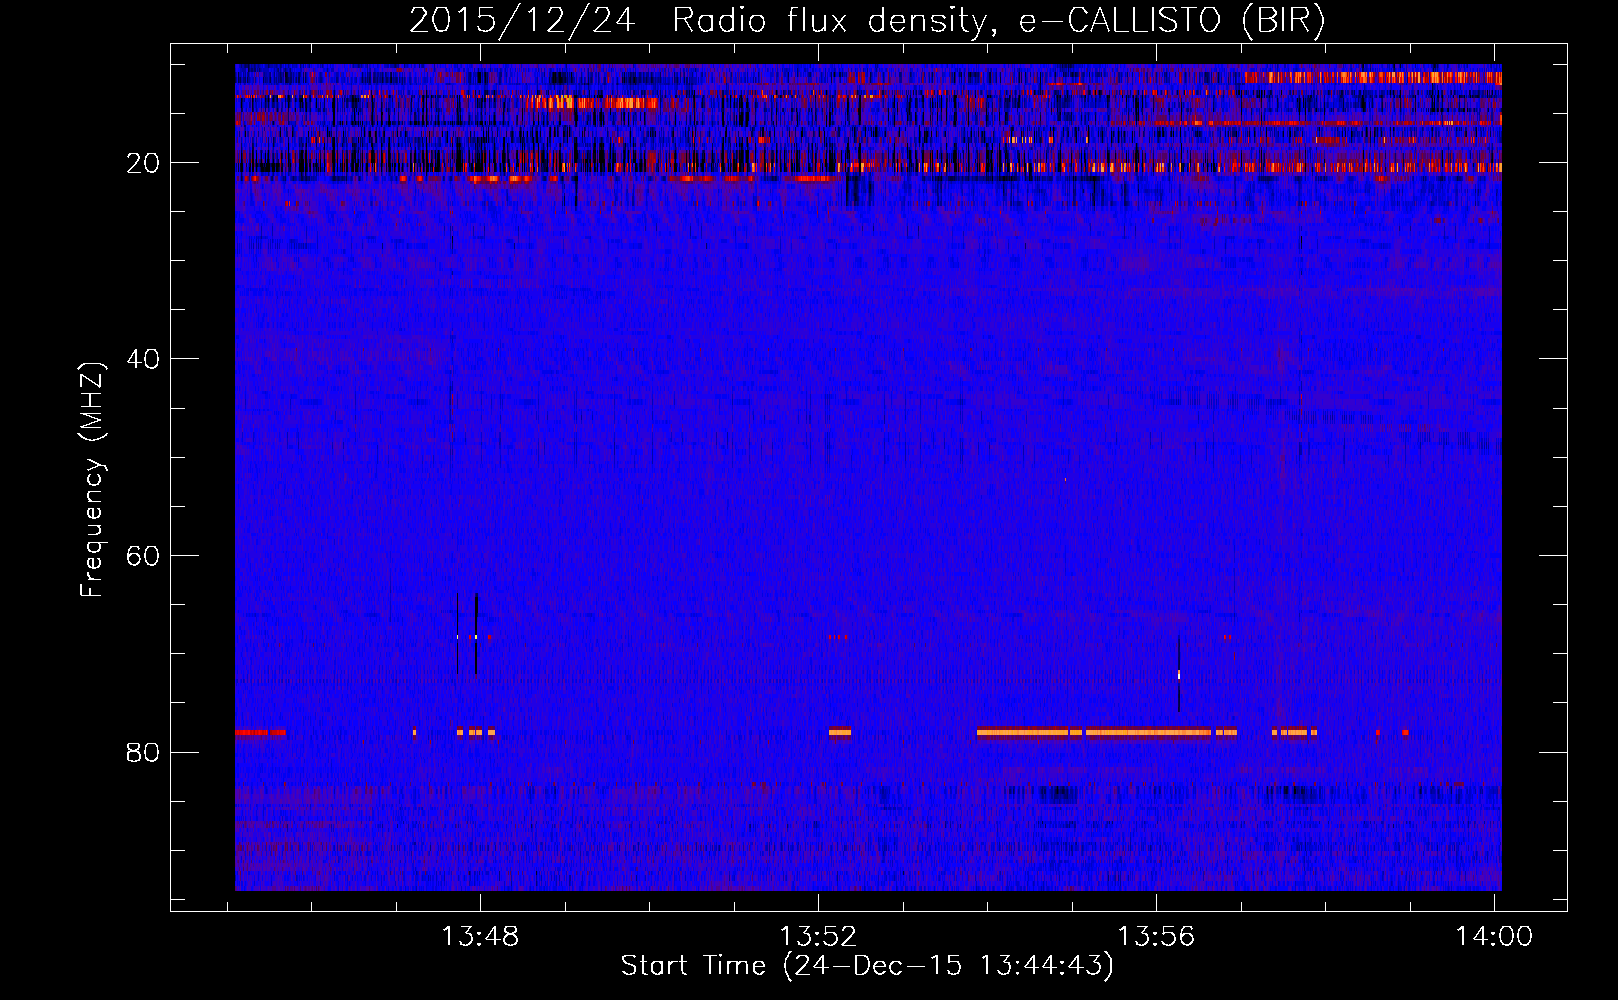This screenshot has height=1000, width=1618.
Task: Click the '80' frequency tick label
Action: [x=144, y=752]
